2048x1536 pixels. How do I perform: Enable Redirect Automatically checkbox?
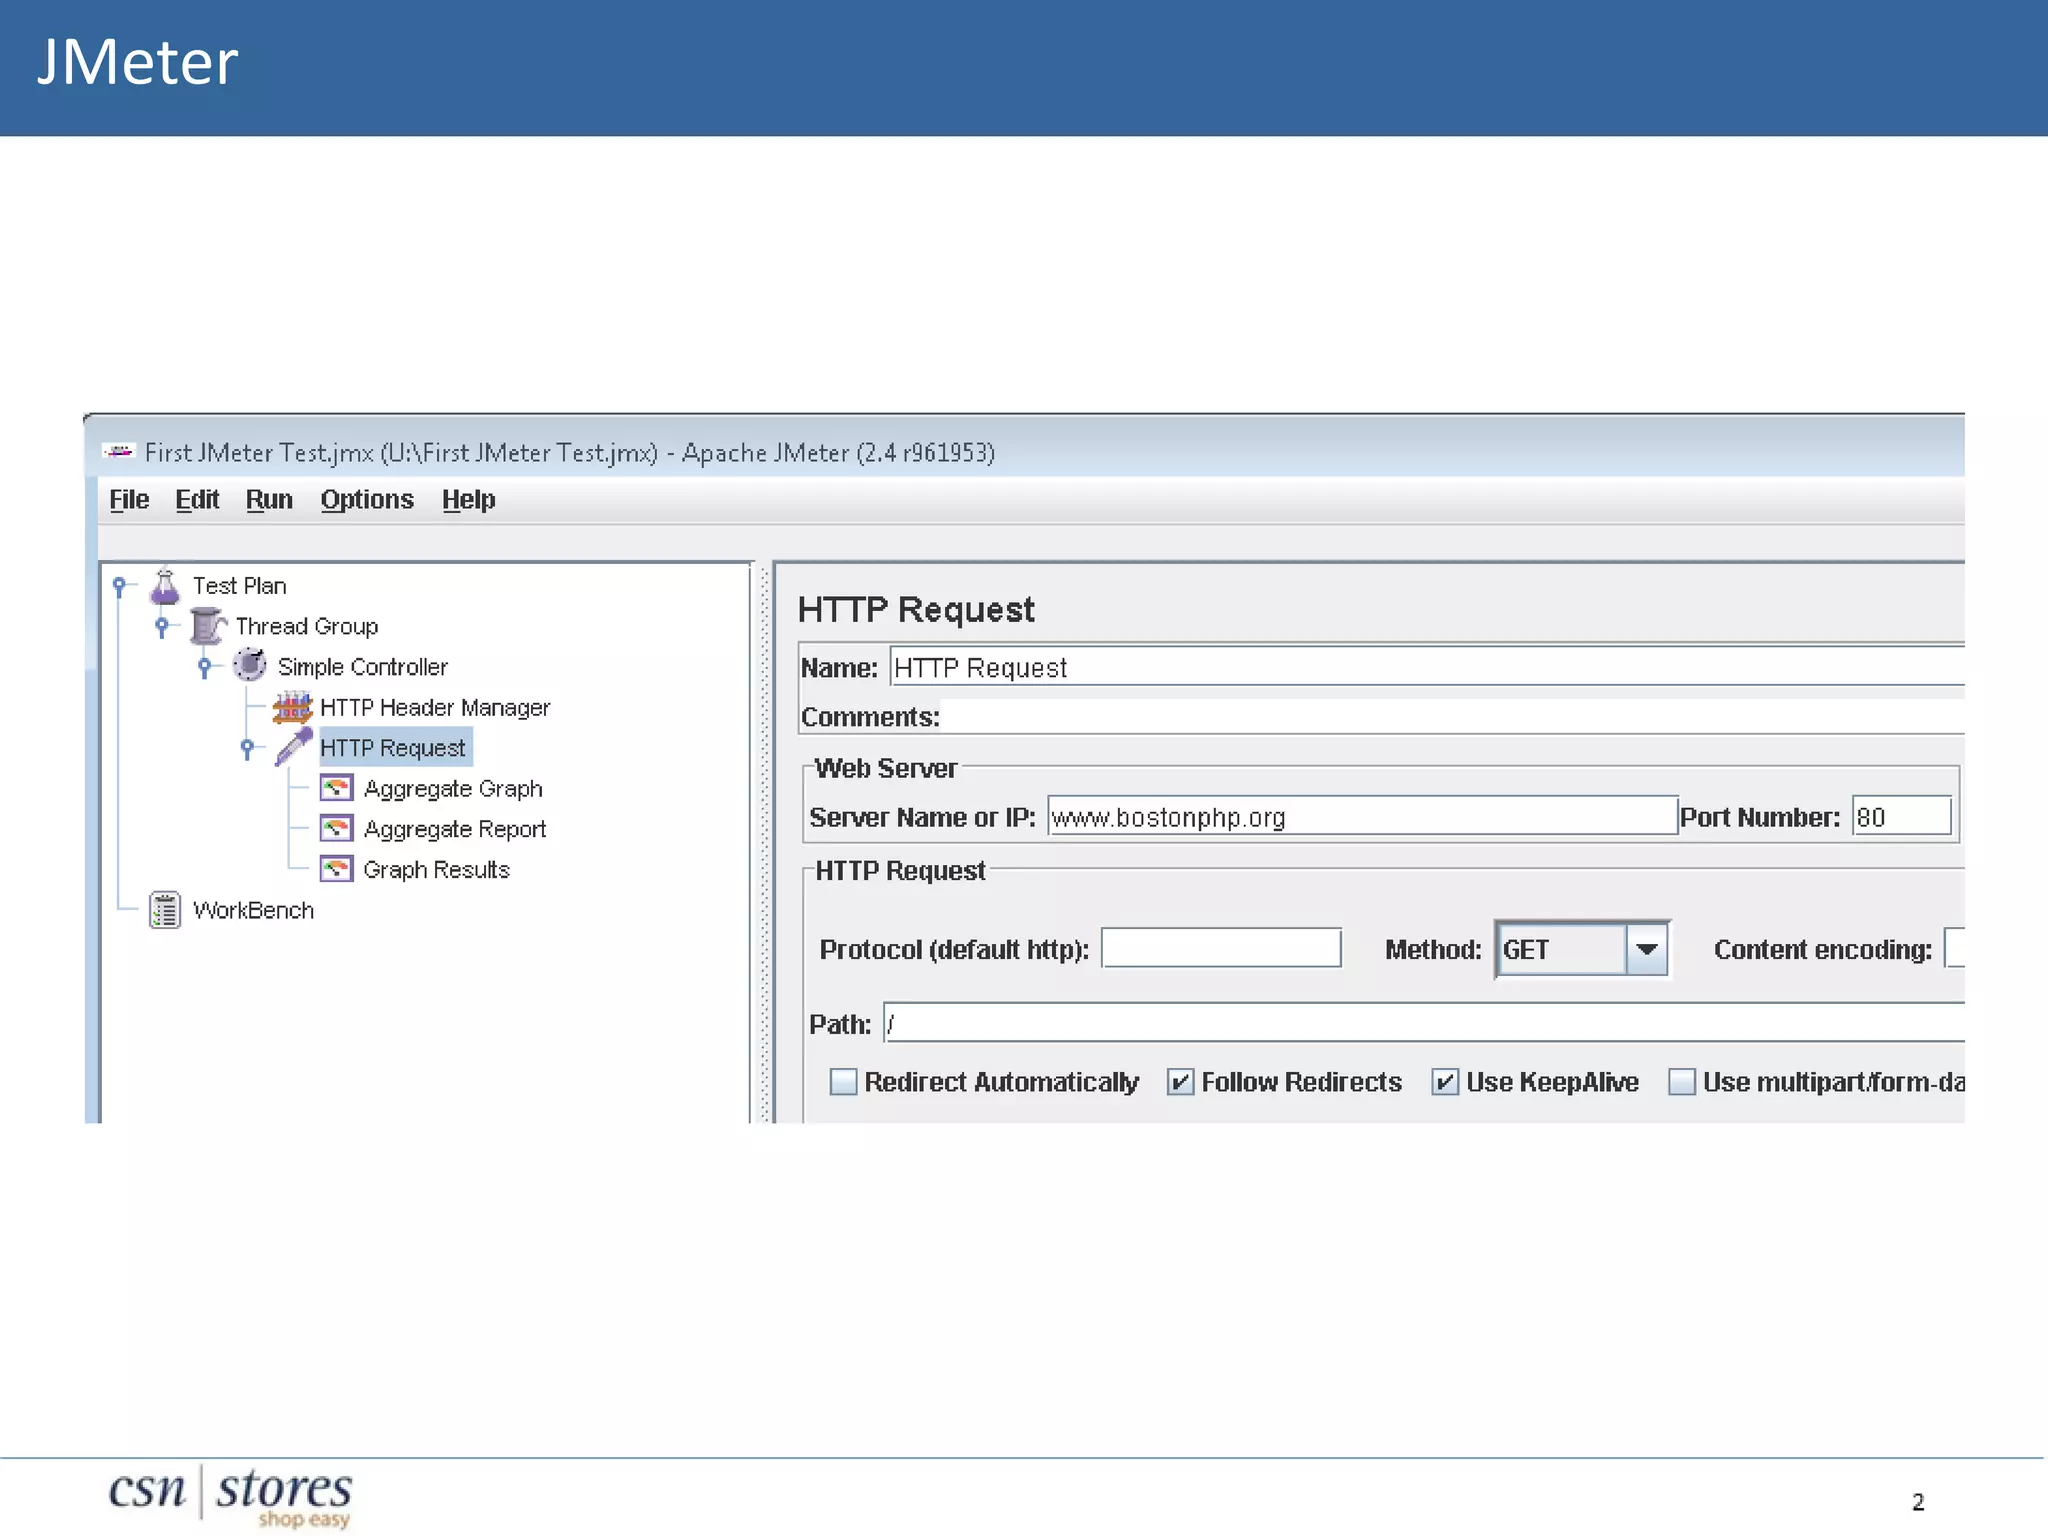click(x=843, y=1082)
